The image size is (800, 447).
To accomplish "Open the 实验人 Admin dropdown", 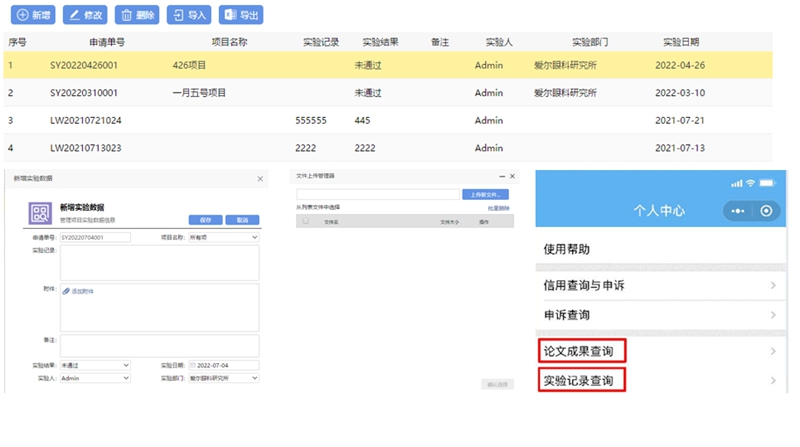I will point(95,379).
